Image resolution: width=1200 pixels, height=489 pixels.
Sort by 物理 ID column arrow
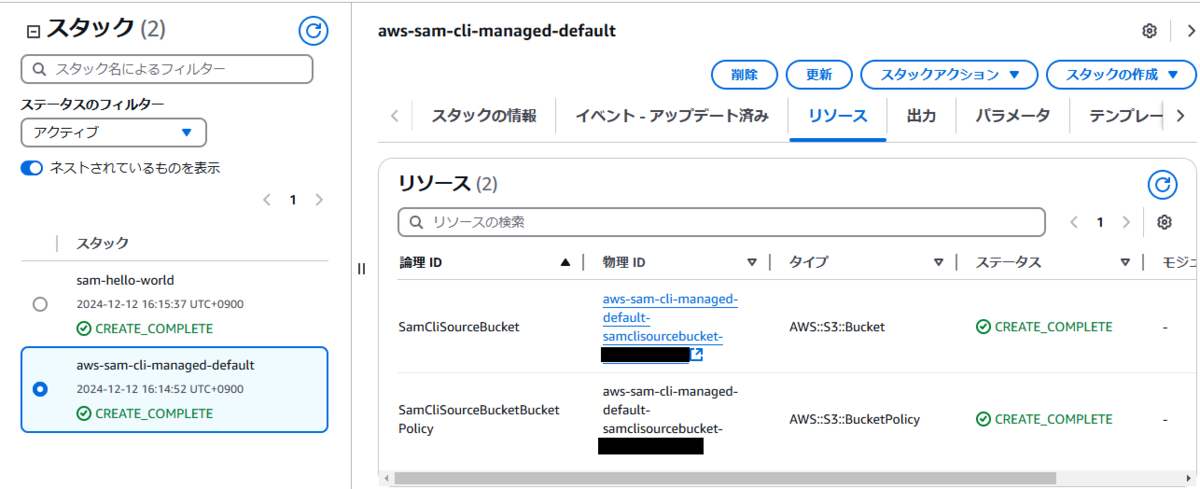pos(752,263)
